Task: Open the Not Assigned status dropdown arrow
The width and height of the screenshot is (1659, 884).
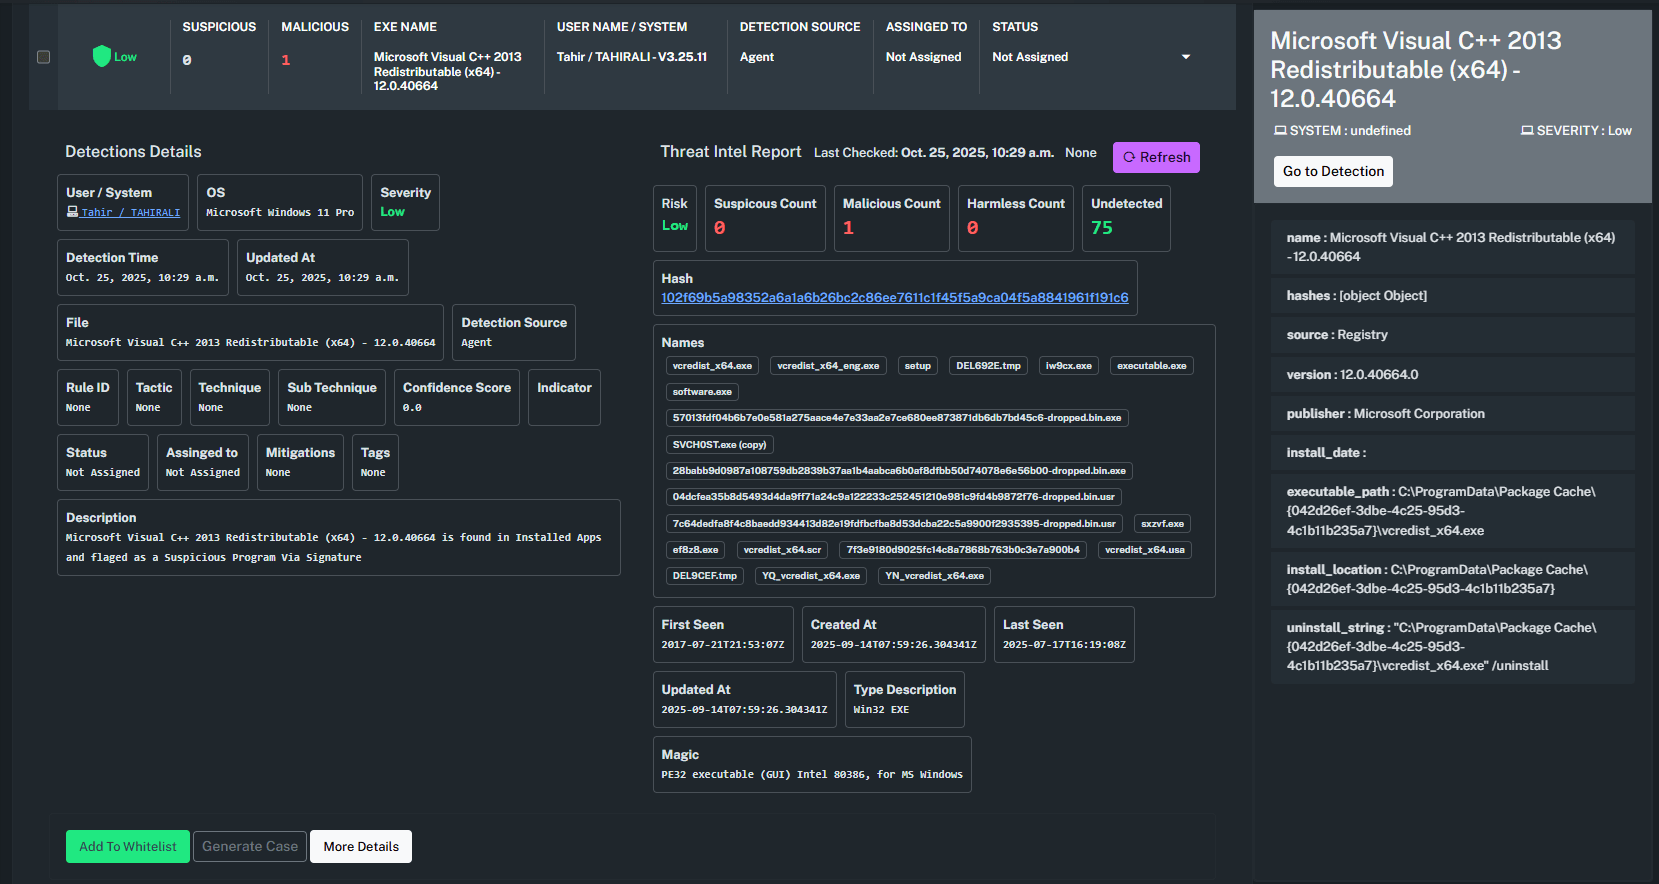Action: 1186,57
